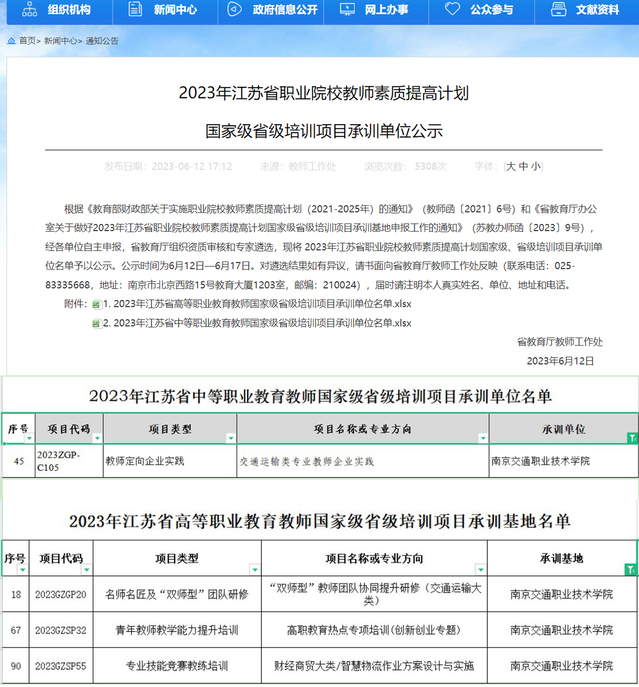The image size is (639, 687).
Task: Click the 网上办事 computer icon
Action: tap(346, 11)
